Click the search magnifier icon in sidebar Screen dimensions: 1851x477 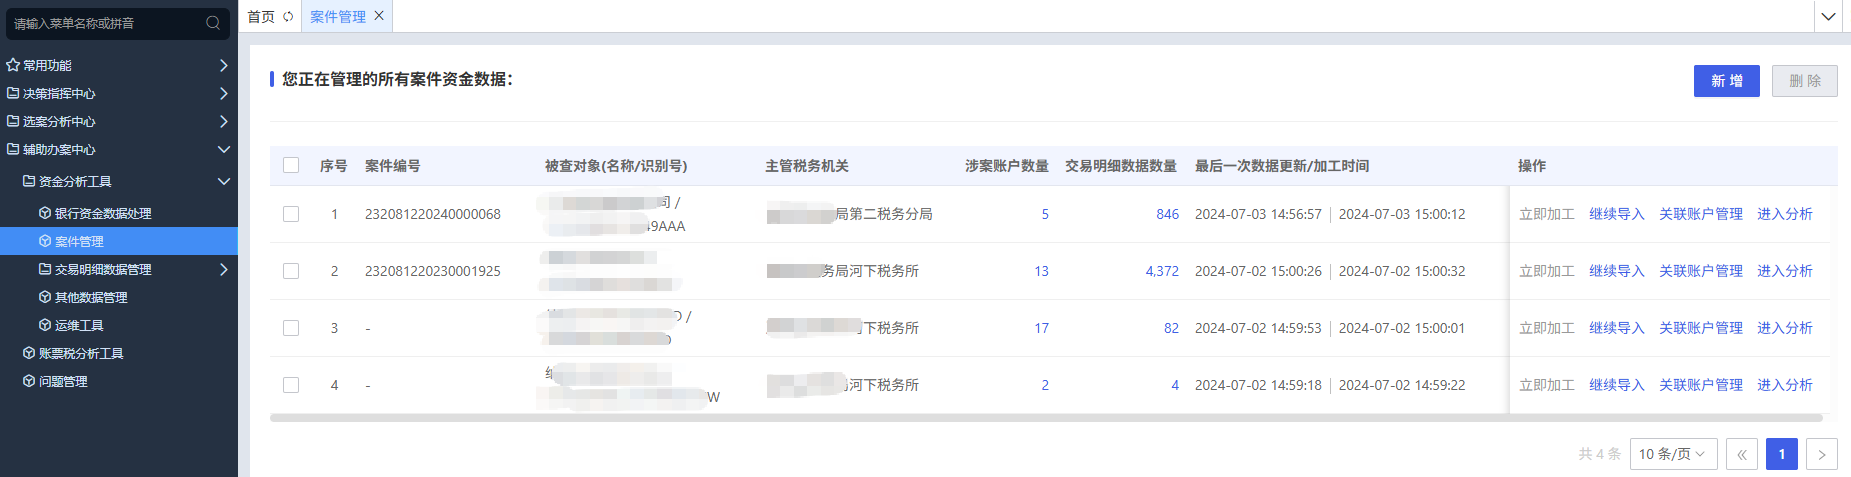(x=213, y=23)
